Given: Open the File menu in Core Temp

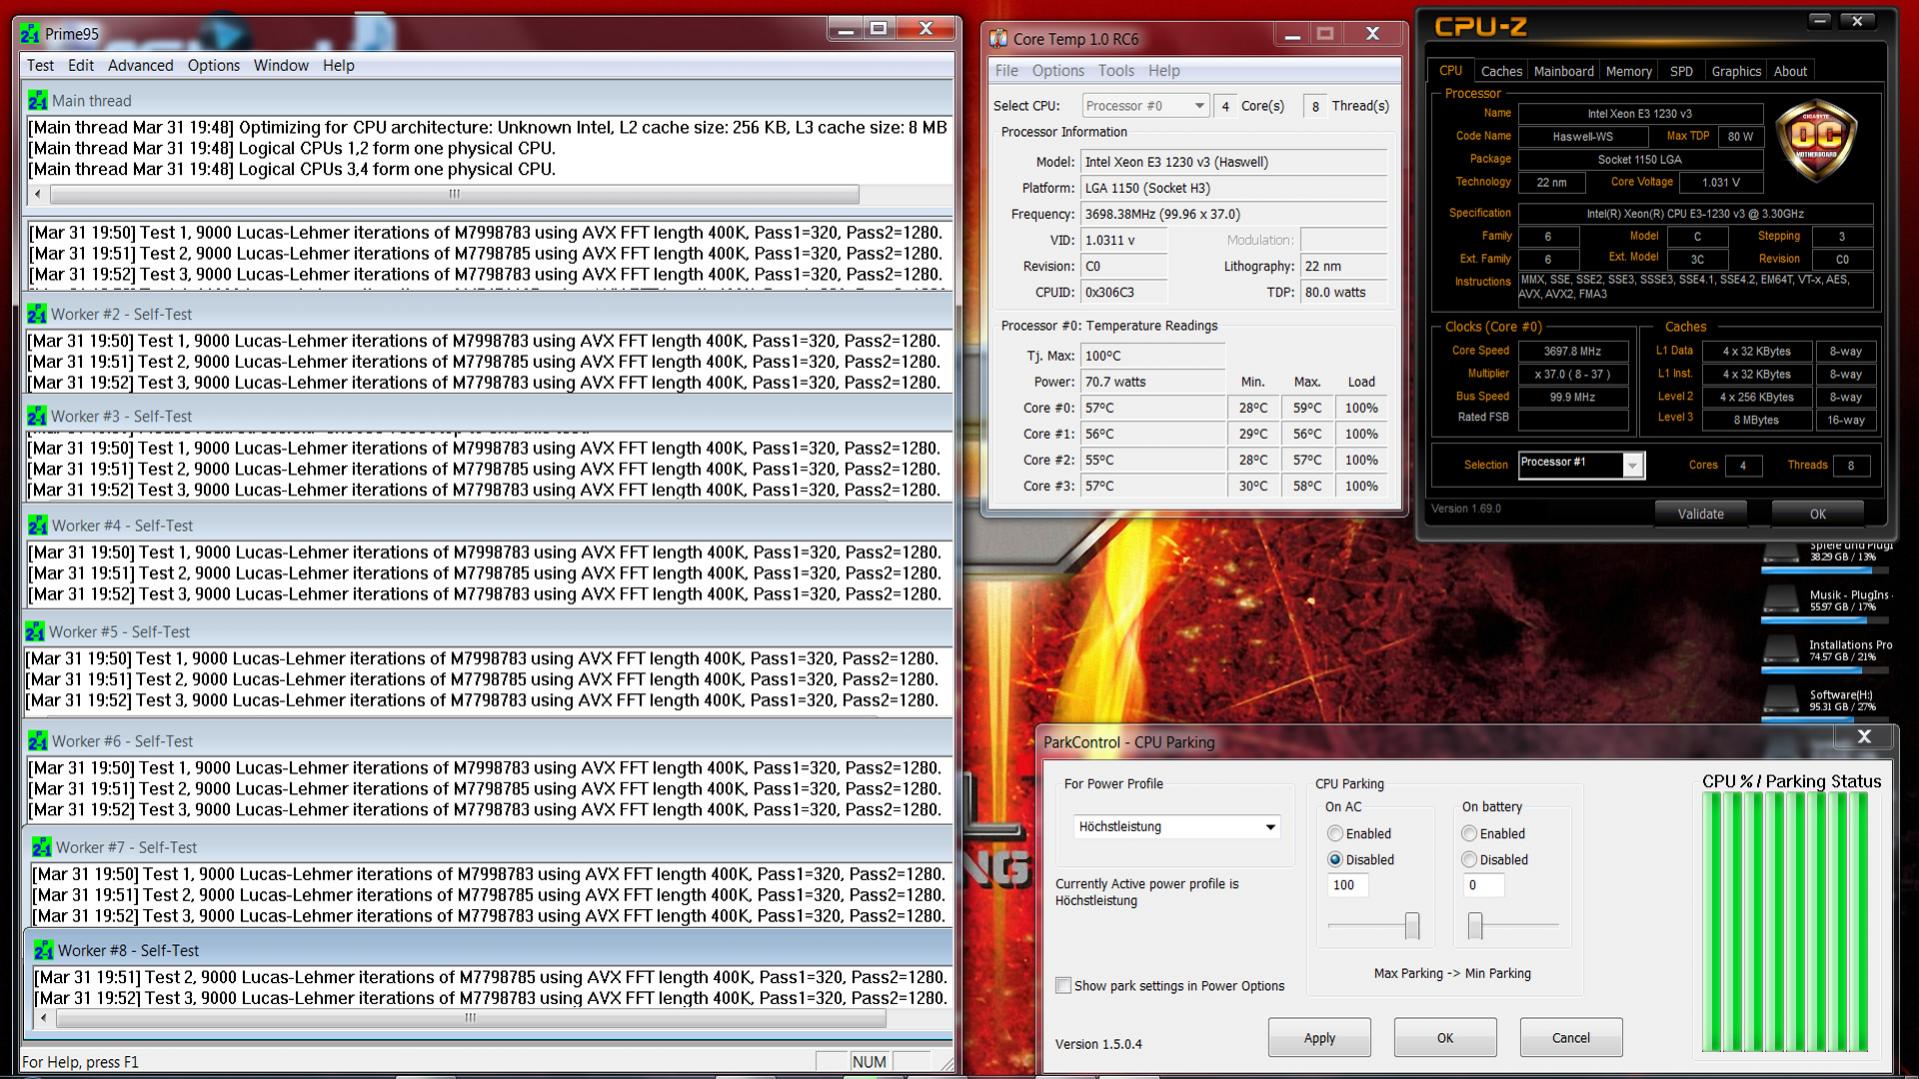Looking at the screenshot, I should [x=1006, y=71].
